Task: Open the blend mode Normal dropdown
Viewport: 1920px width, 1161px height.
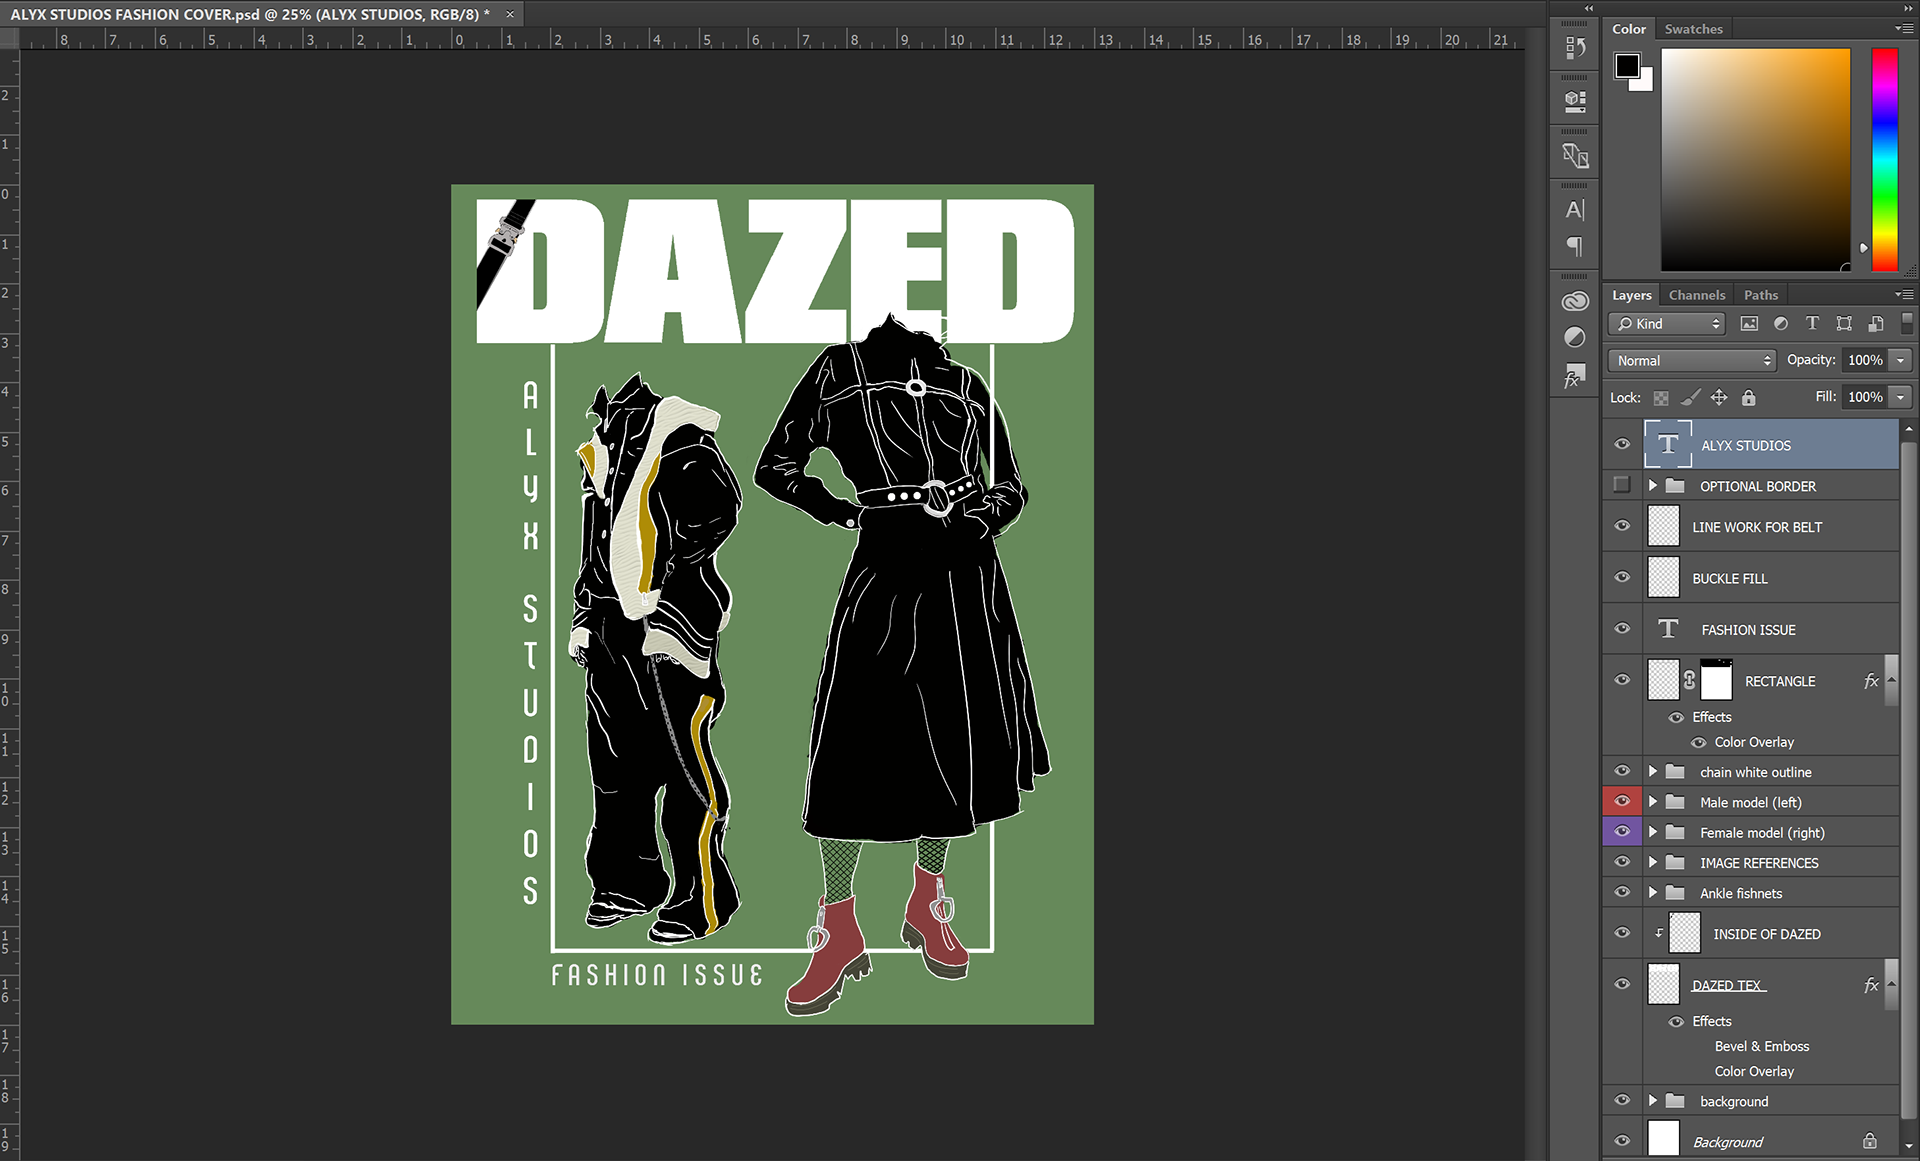Action: (1692, 360)
